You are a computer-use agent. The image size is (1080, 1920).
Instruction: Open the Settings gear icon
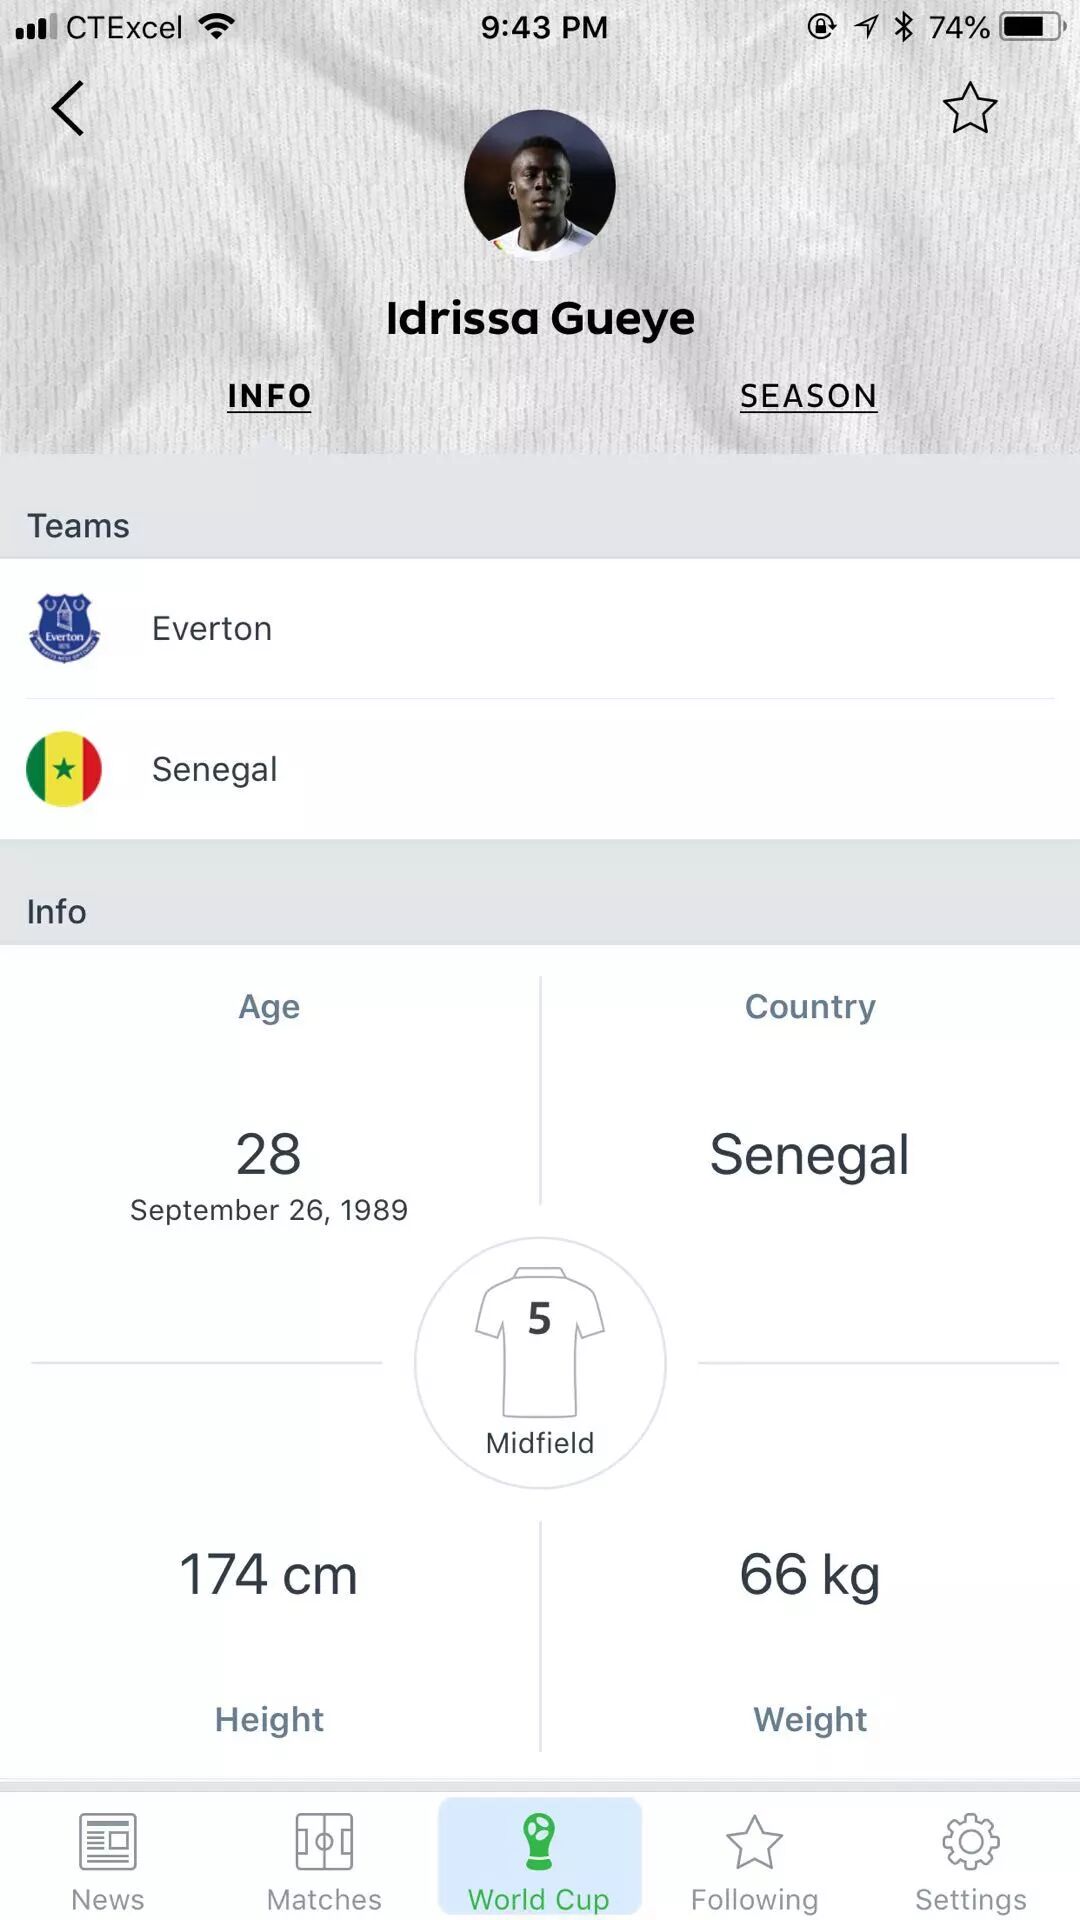971,1841
